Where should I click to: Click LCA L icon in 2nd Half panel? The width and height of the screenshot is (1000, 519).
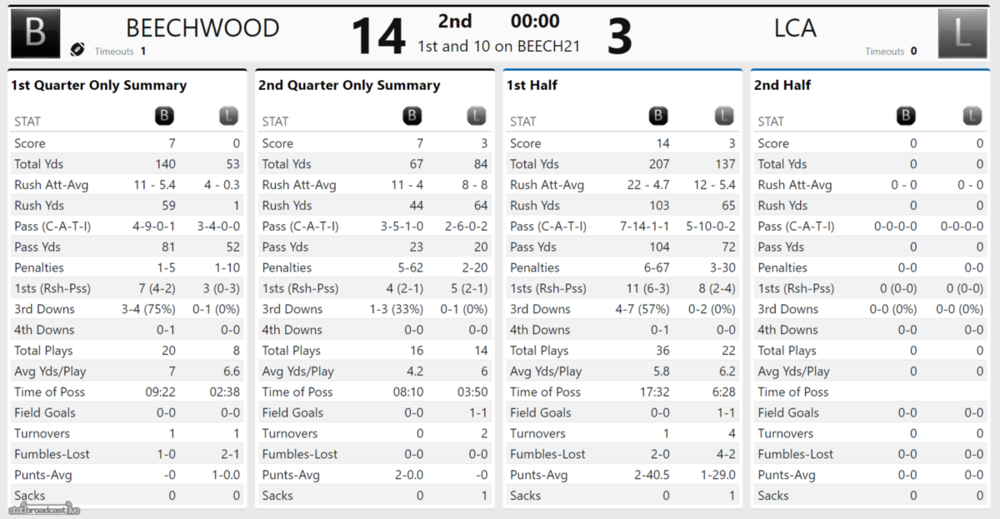972,116
